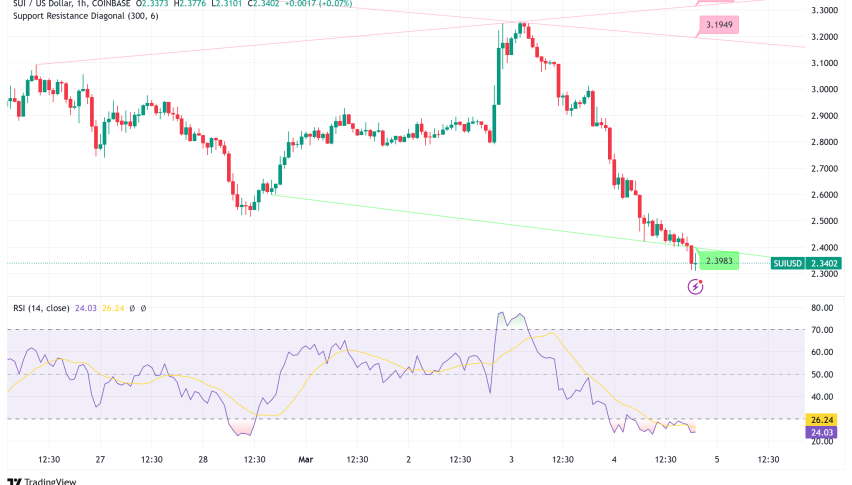This screenshot has width=852, height=485.
Task: Click the 3.0000 price axis label
Action: [824, 89]
